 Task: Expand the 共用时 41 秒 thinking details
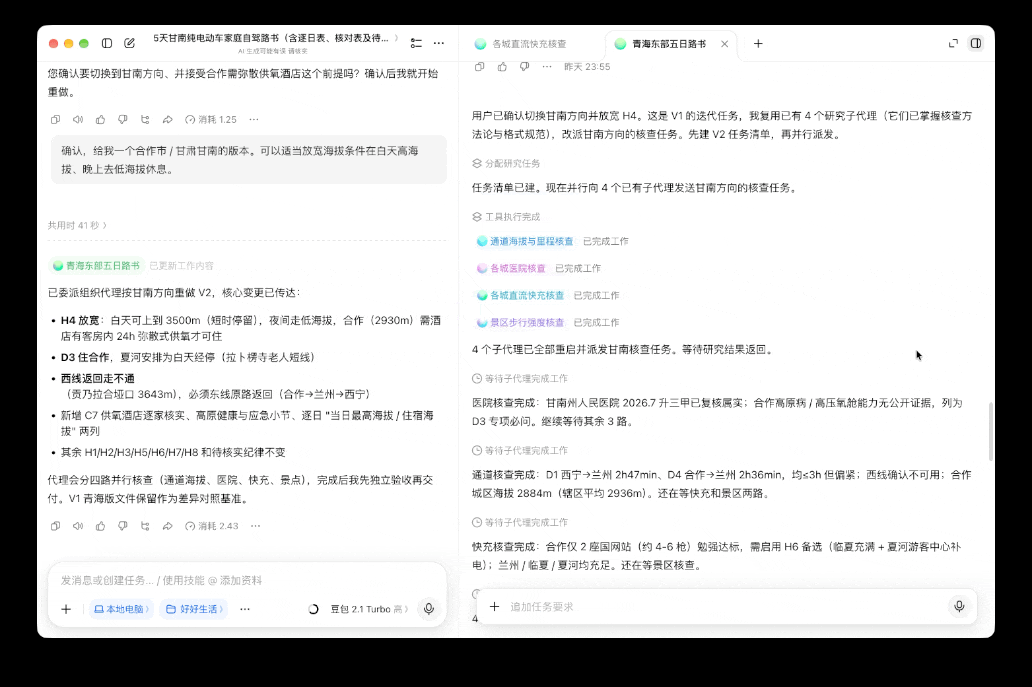pyautogui.click(x=77, y=225)
